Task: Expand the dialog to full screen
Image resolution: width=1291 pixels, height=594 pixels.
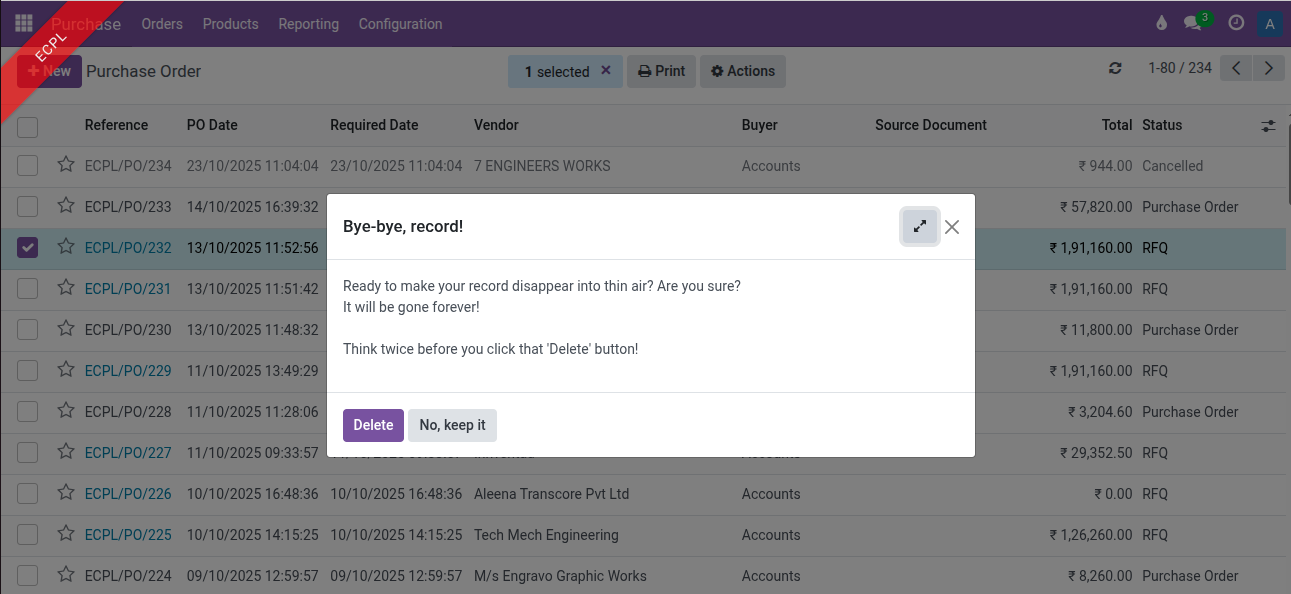Action: pyautogui.click(x=920, y=227)
